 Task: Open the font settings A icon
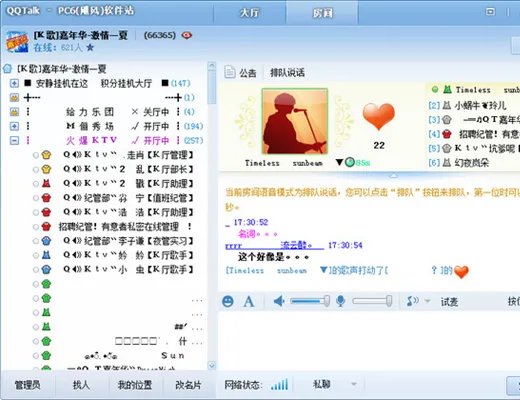click(249, 302)
